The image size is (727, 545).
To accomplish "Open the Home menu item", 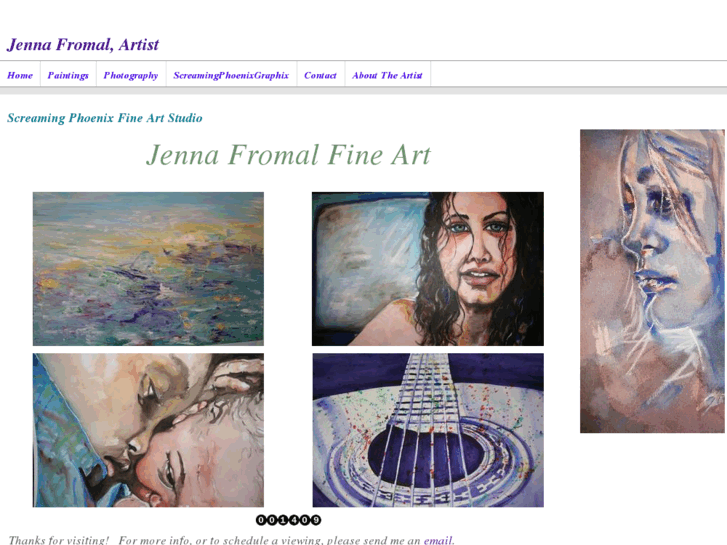I will coord(20,75).
